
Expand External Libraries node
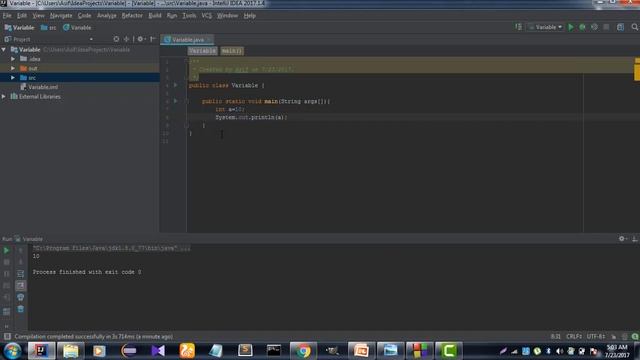point(4,96)
